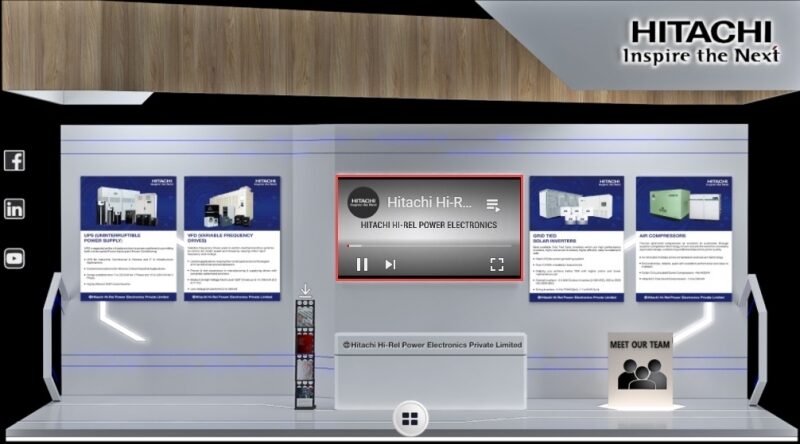Open the Air Compressors poster
The height and width of the screenshot is (444, 800).
684,239
